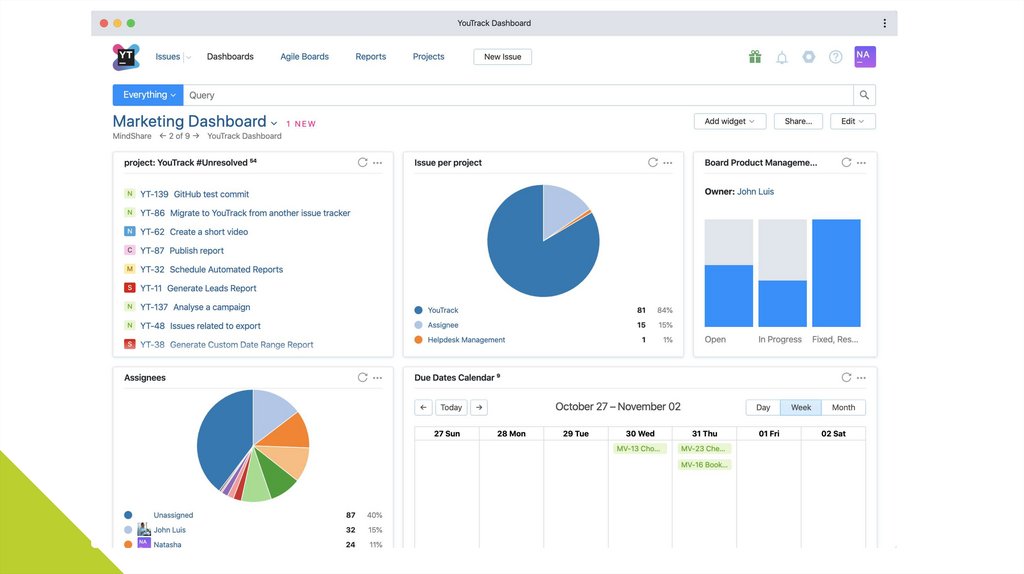Refresh the Issue per project widget
Screen dimensions: 1024x574
coord(653,162)
